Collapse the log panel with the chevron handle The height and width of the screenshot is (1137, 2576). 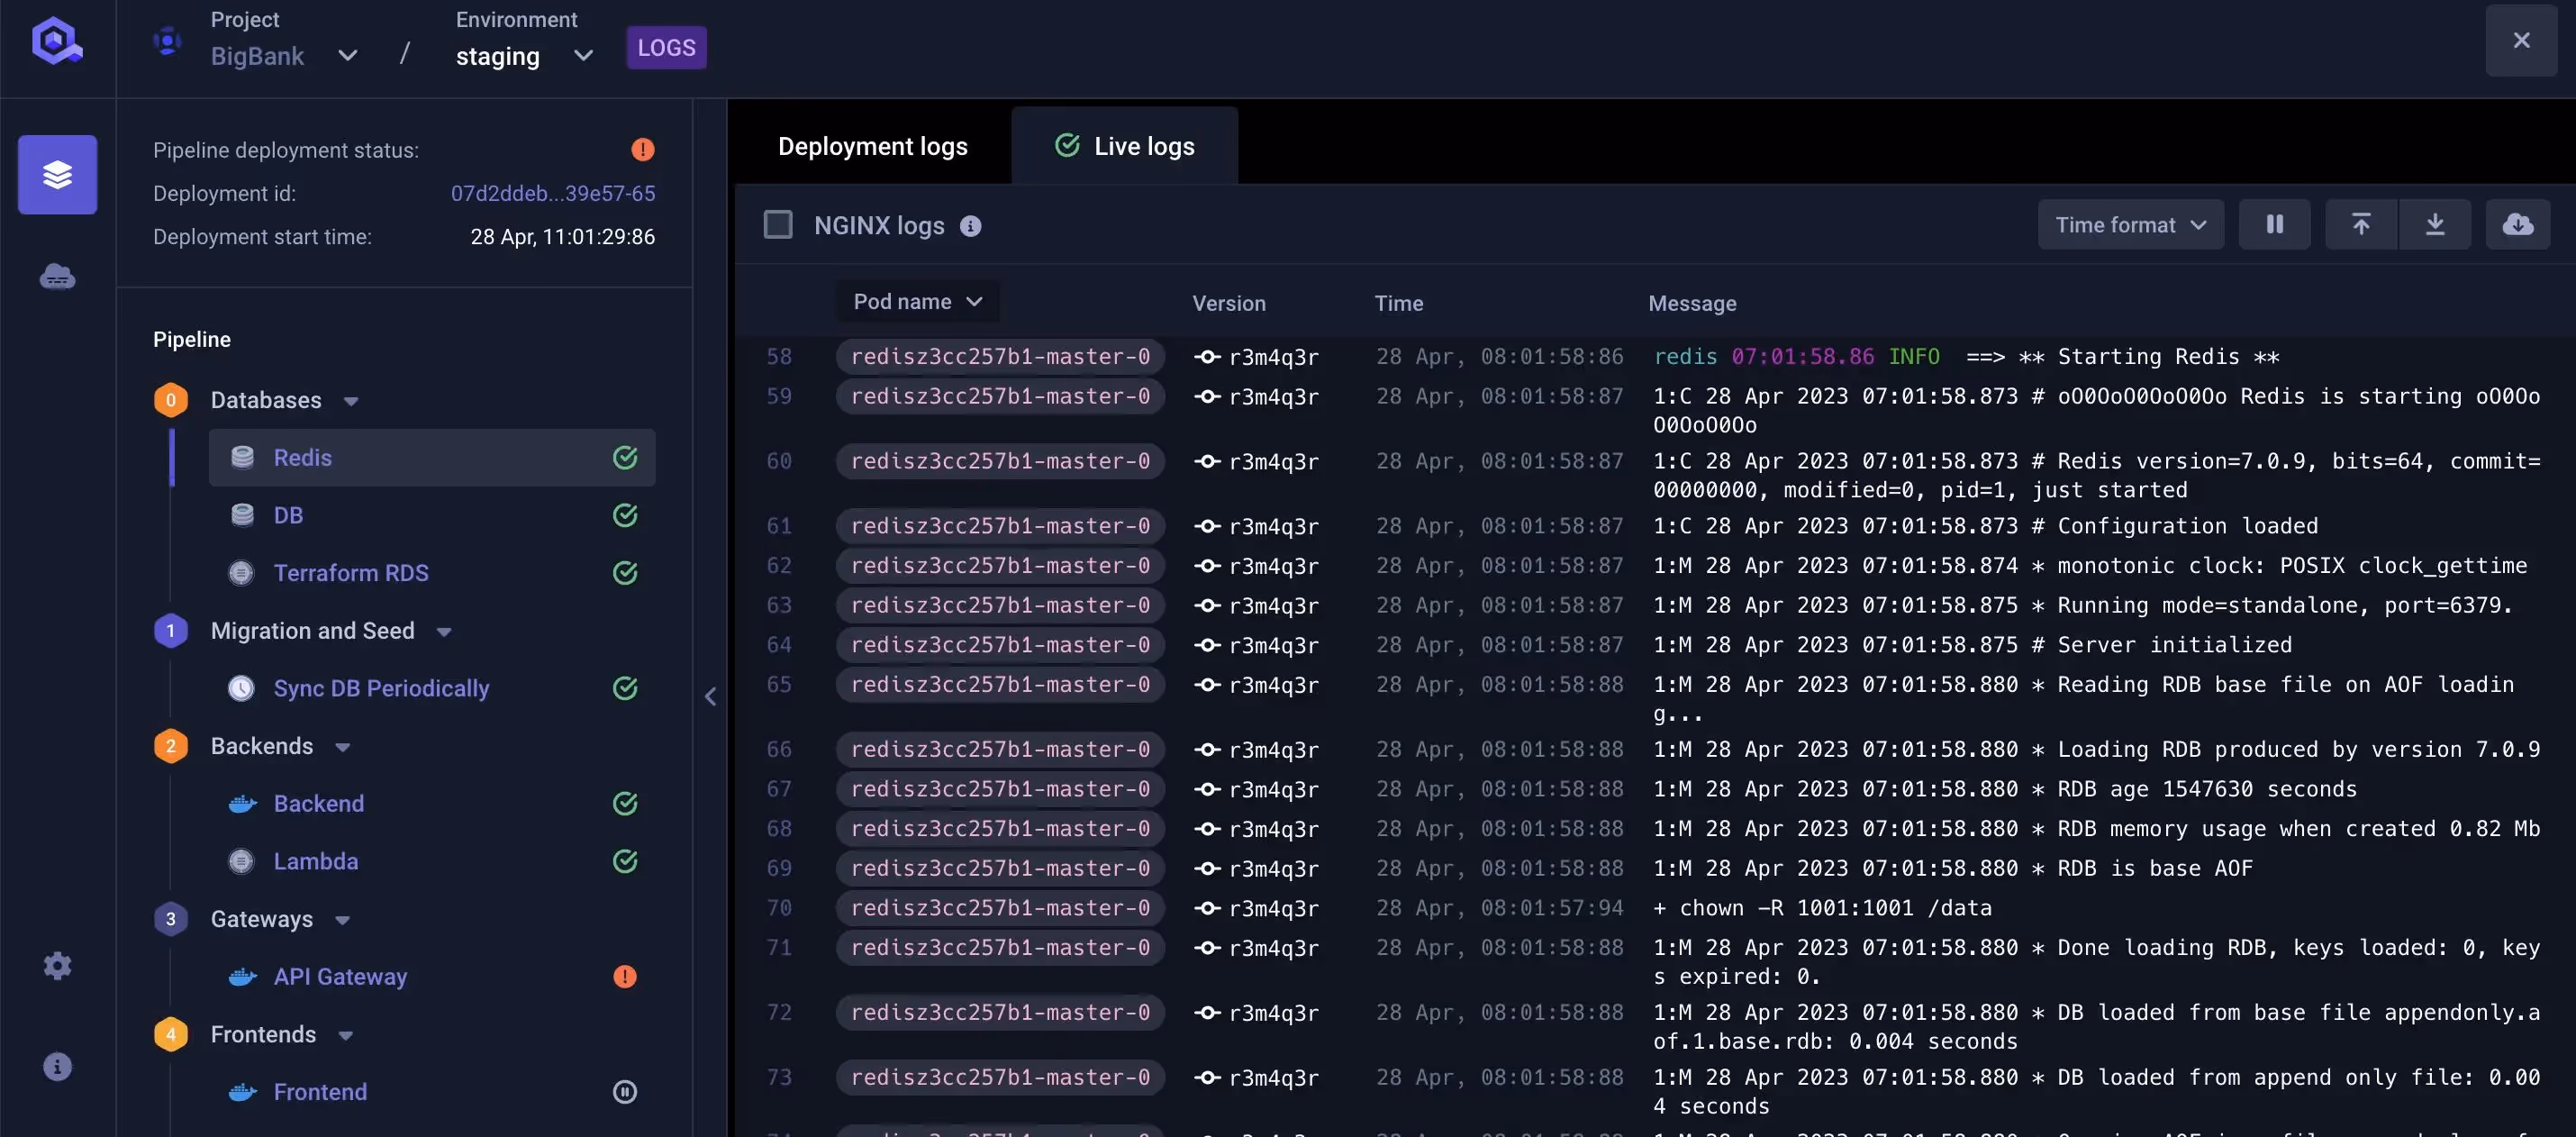coord(711,696)
